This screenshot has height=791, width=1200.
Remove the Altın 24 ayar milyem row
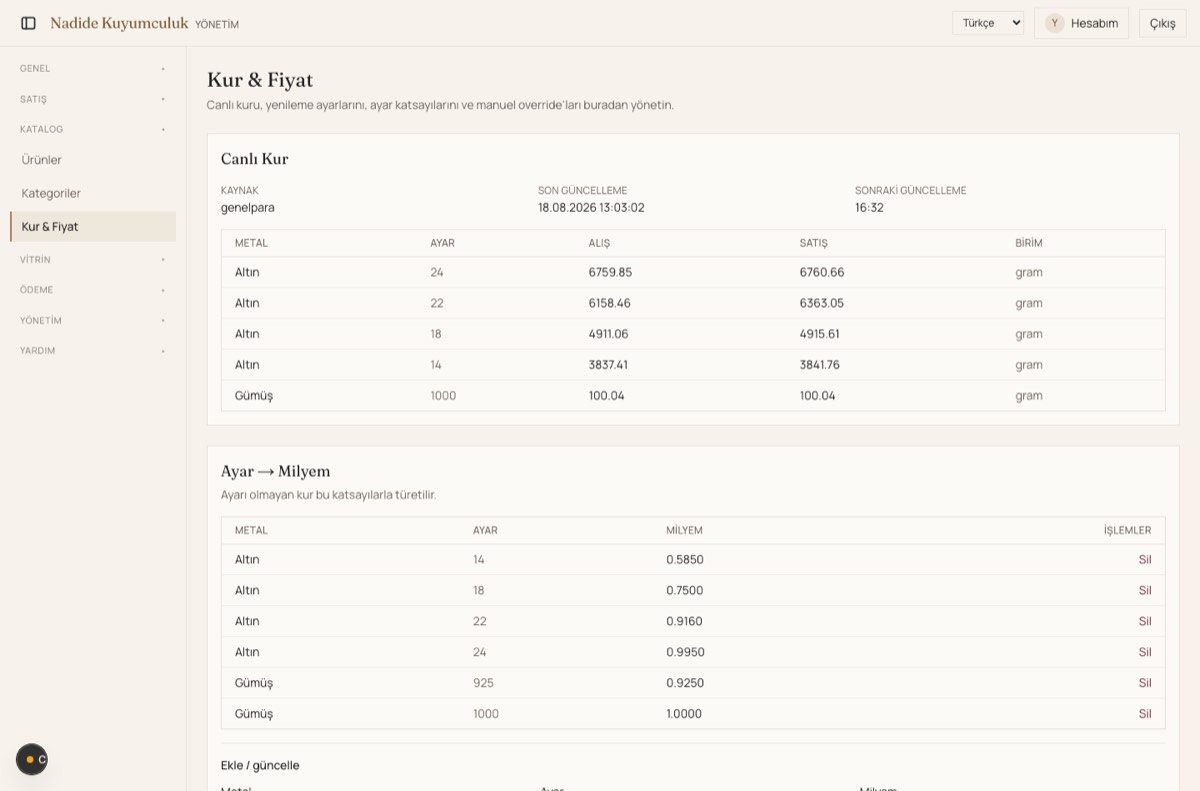point(1145,652)
